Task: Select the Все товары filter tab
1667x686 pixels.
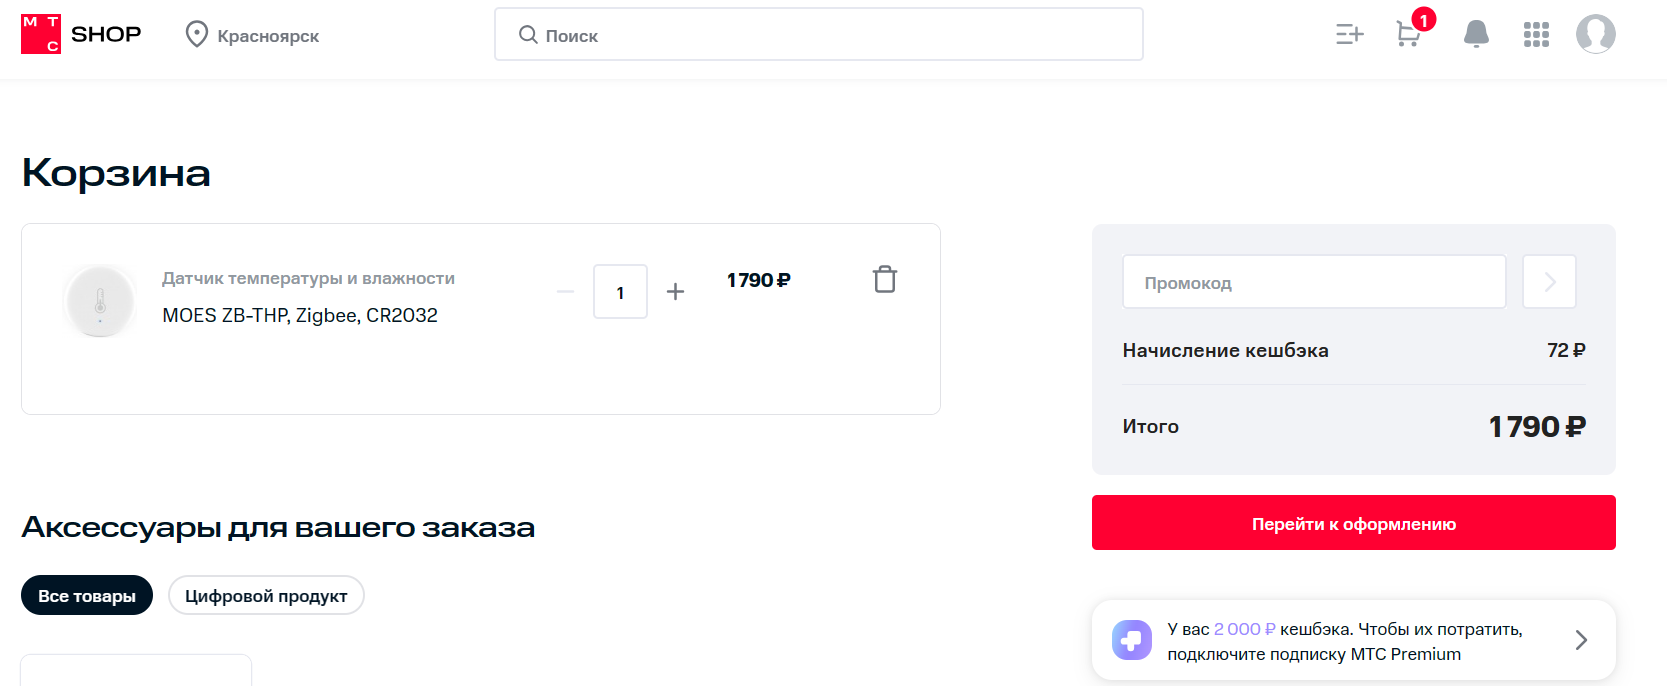Action: point(87,595)
